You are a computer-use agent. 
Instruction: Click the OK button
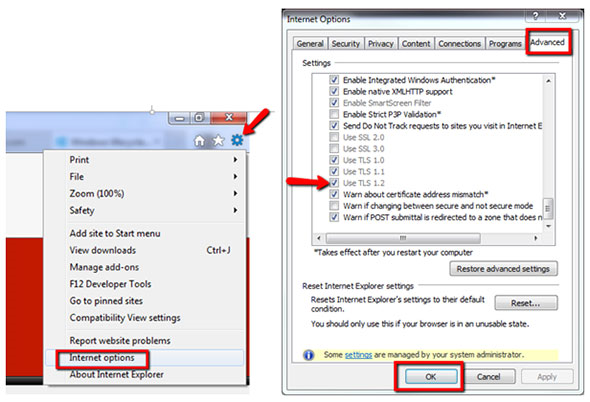(x=431, y=376)
